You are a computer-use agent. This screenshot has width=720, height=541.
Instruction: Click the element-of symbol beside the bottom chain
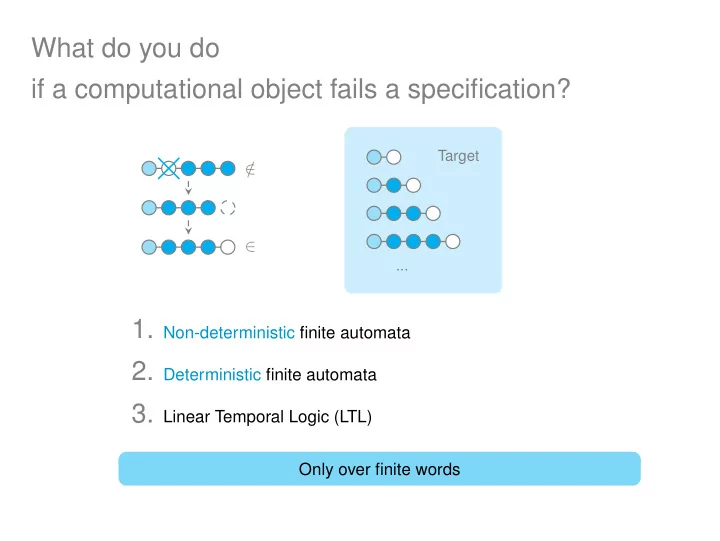click(250, 247)
